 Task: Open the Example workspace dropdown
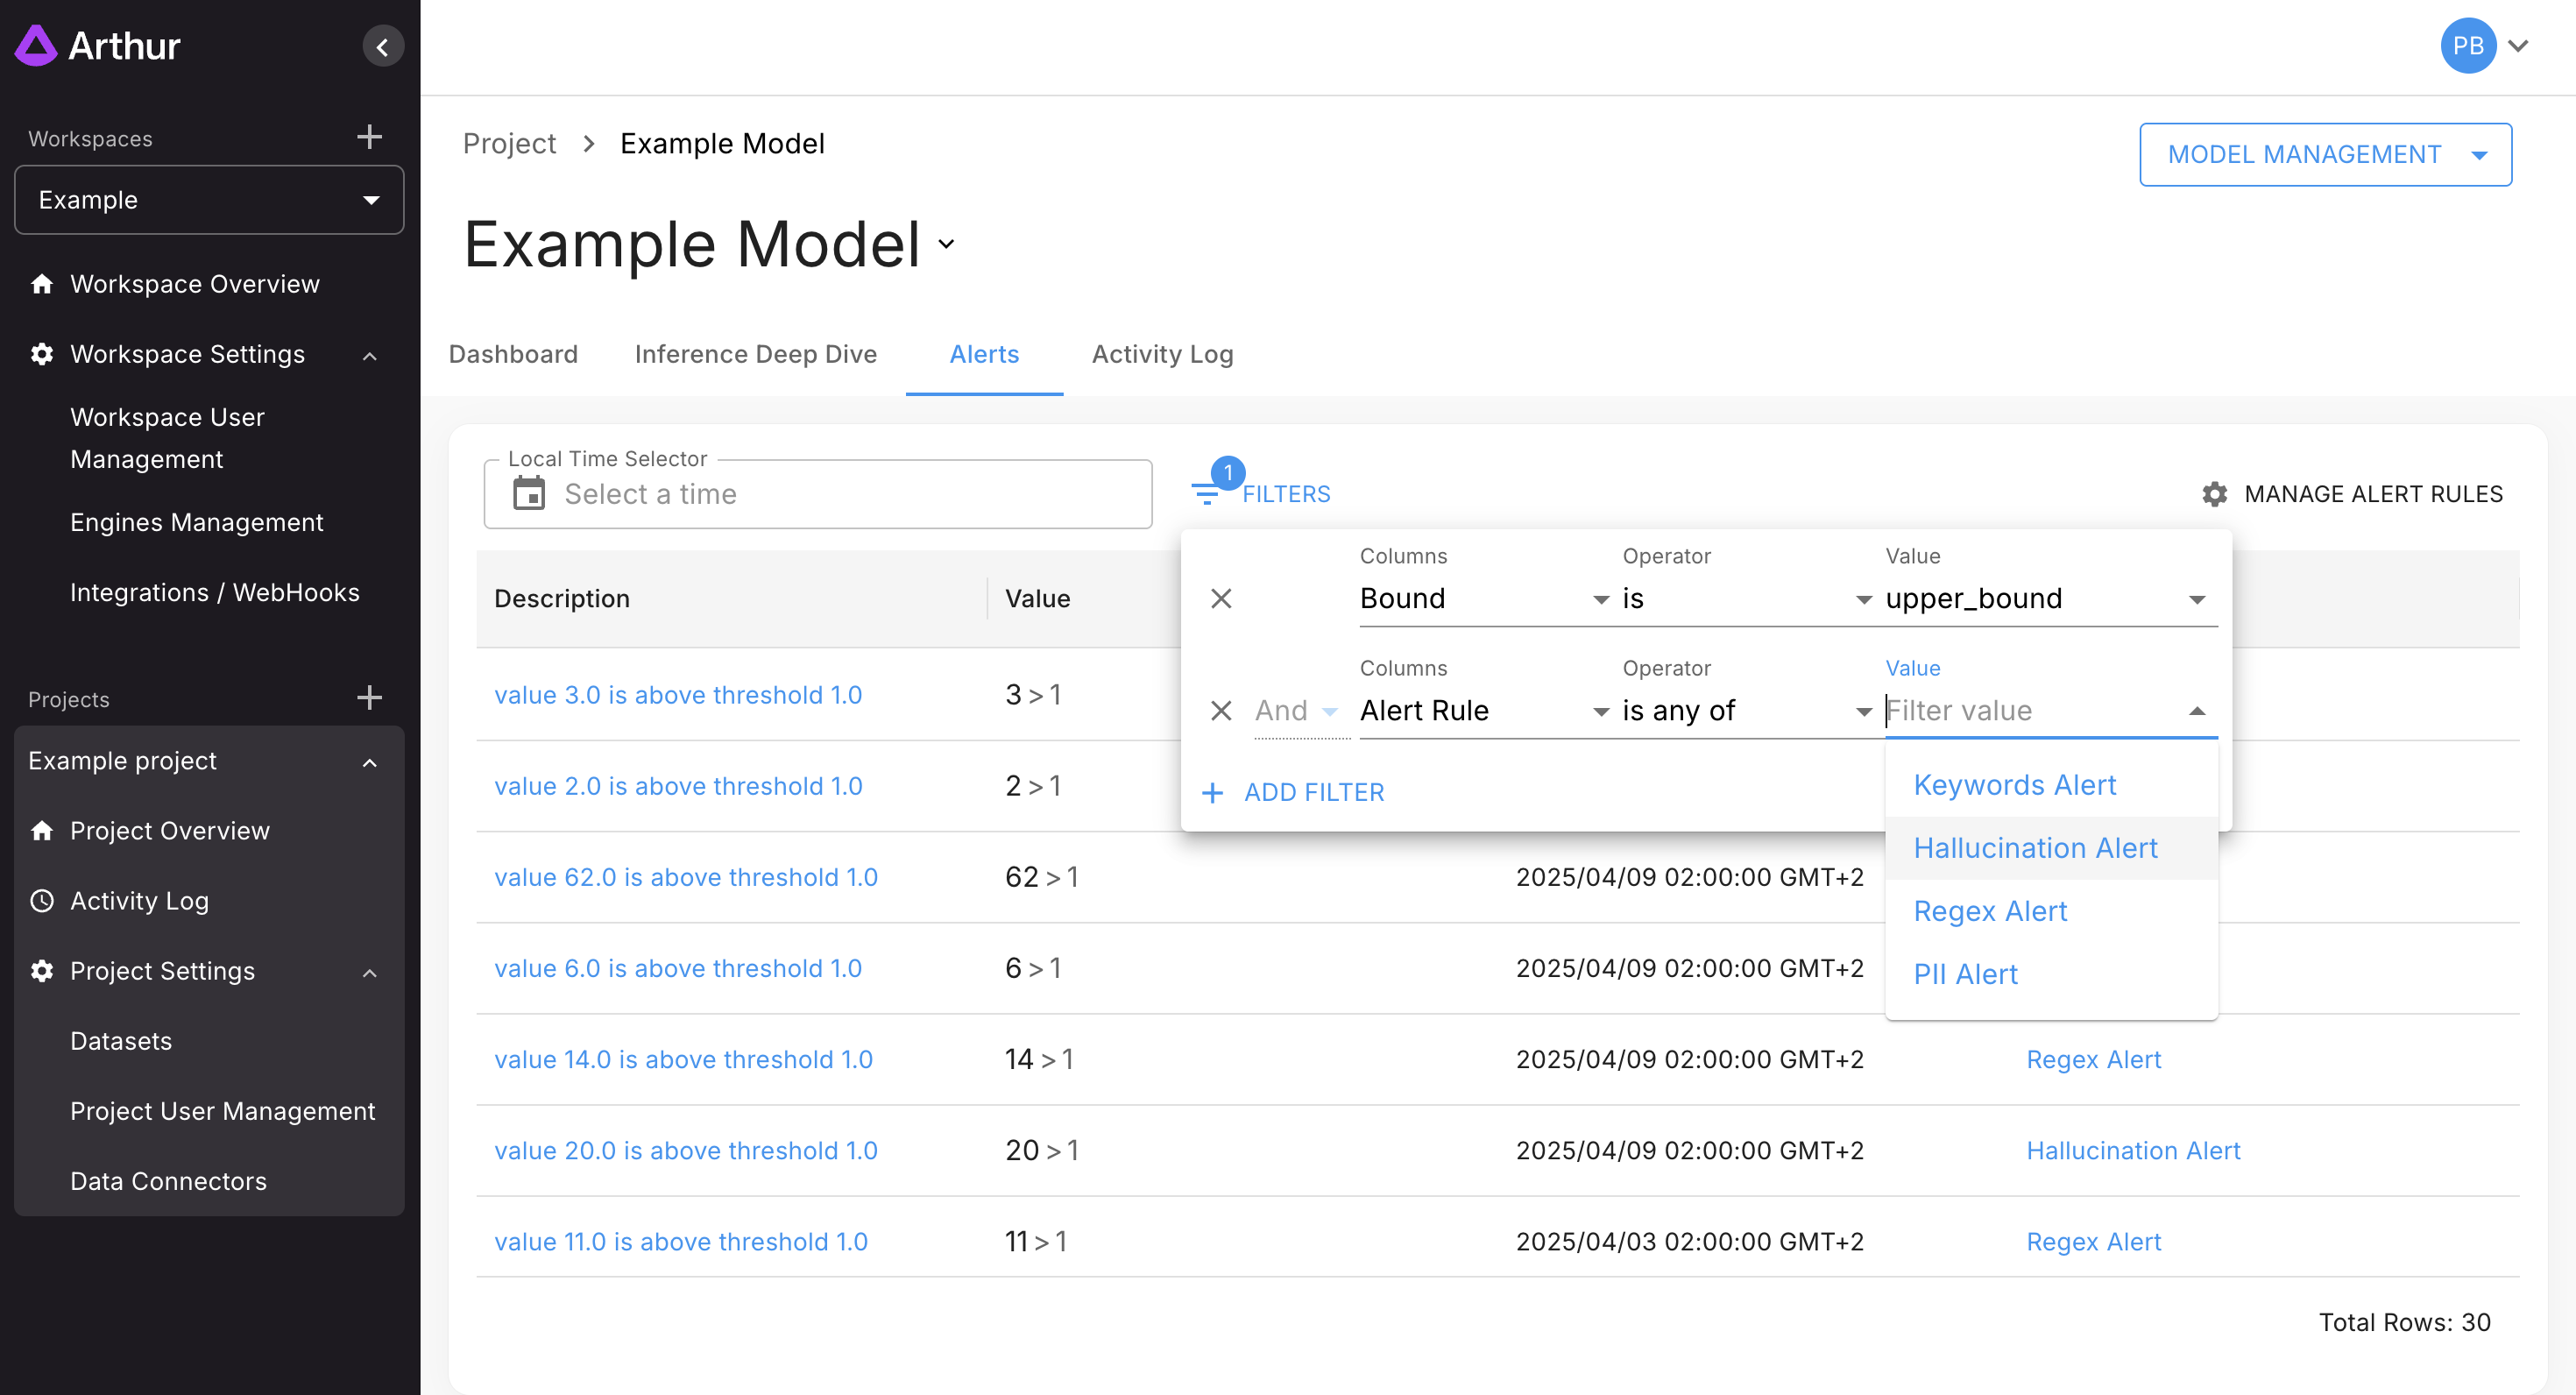[209, 200]
